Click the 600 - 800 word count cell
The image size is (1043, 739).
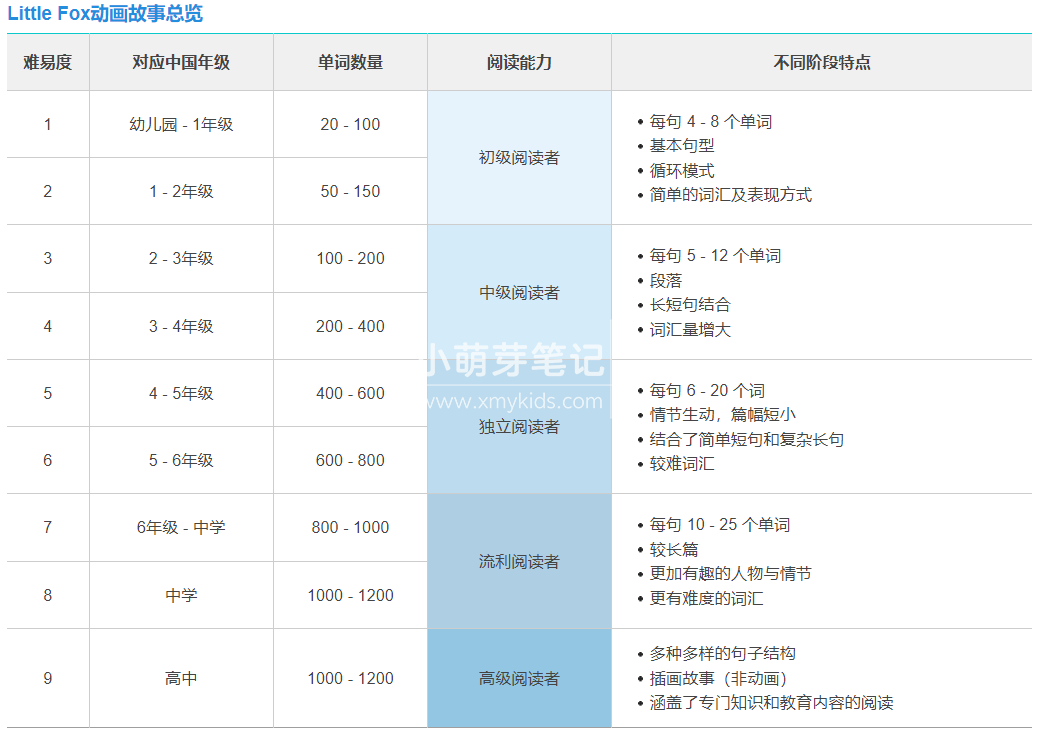point(350,461)
